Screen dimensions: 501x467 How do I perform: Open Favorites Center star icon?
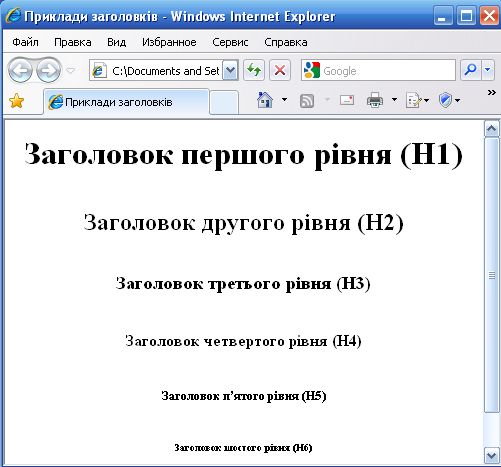pyautogui.click(x=16, y=101)
